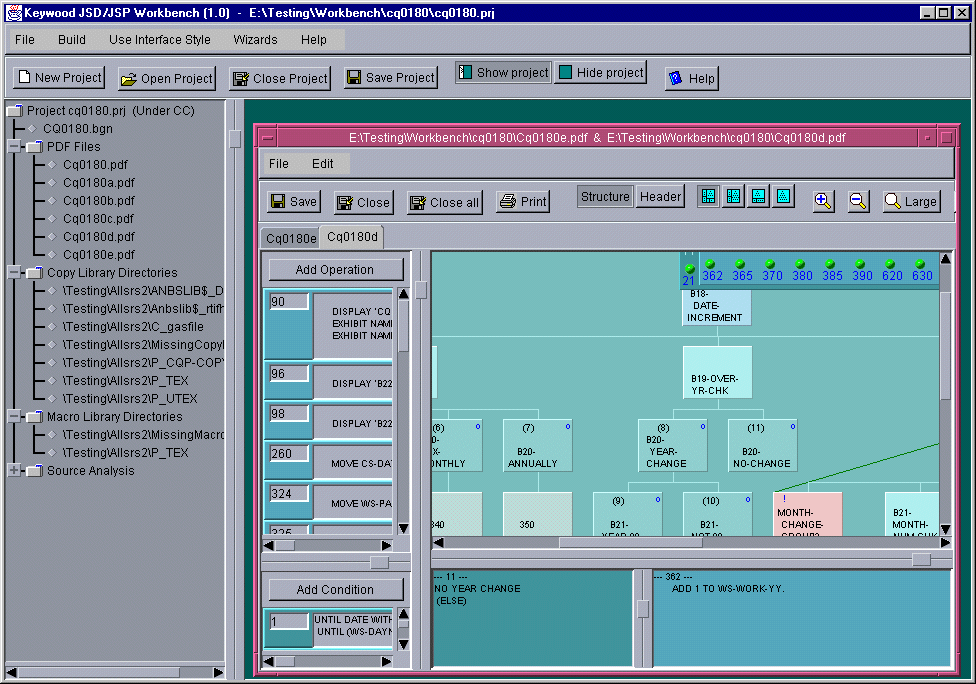Viewport: 976px width, 684px height.
Task: Click the green ball for operation 370
Action: click(x=770, y=264)
